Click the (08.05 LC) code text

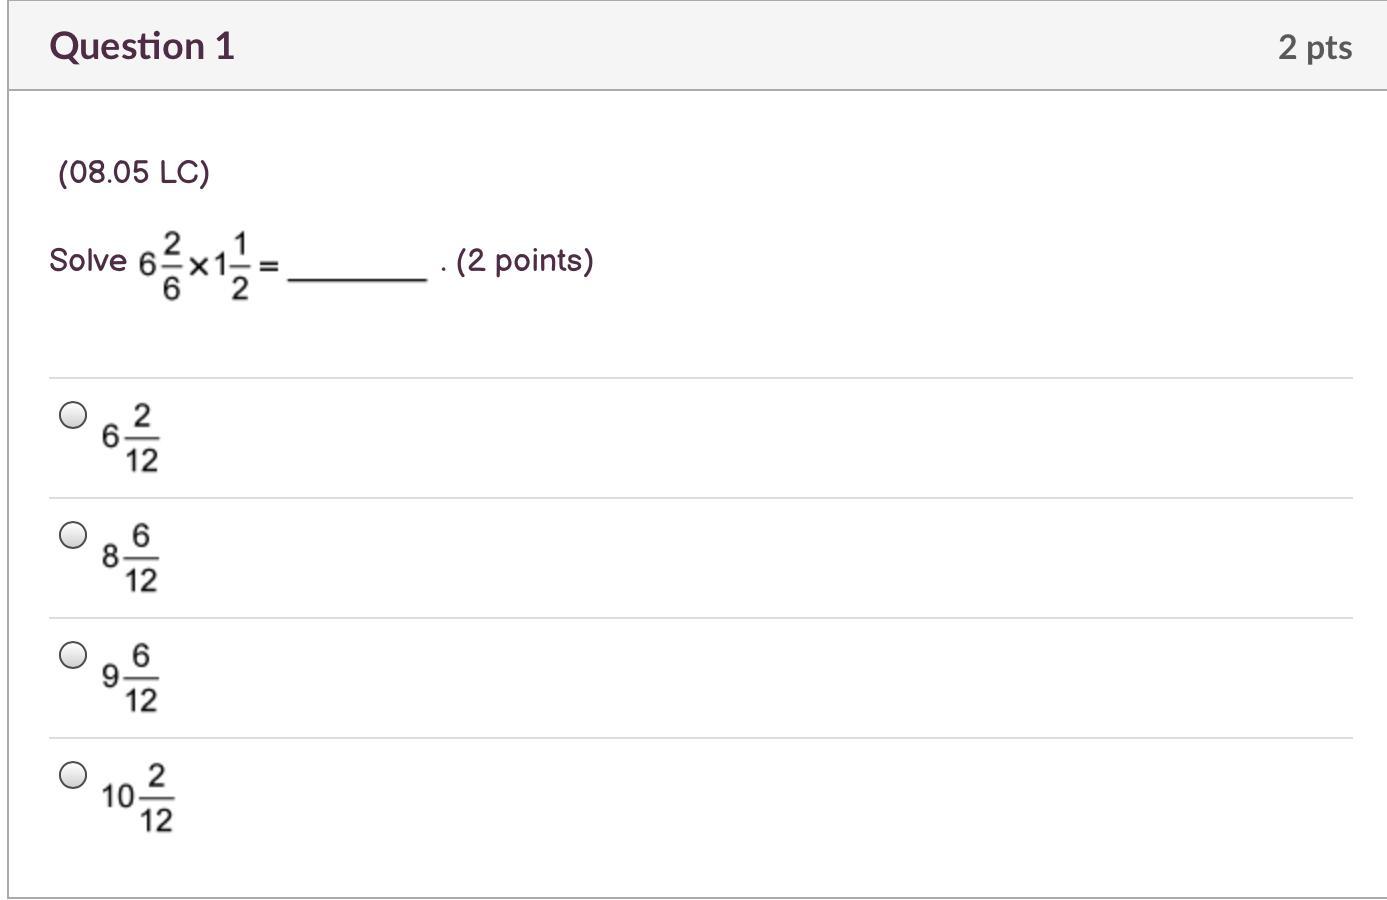point(134,172)
